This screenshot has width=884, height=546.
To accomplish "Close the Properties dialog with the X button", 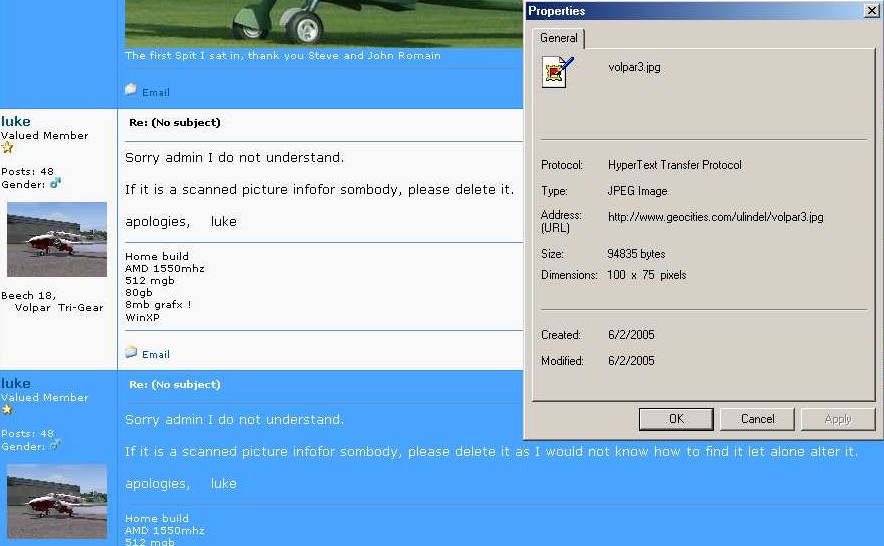I will (871, 11).
